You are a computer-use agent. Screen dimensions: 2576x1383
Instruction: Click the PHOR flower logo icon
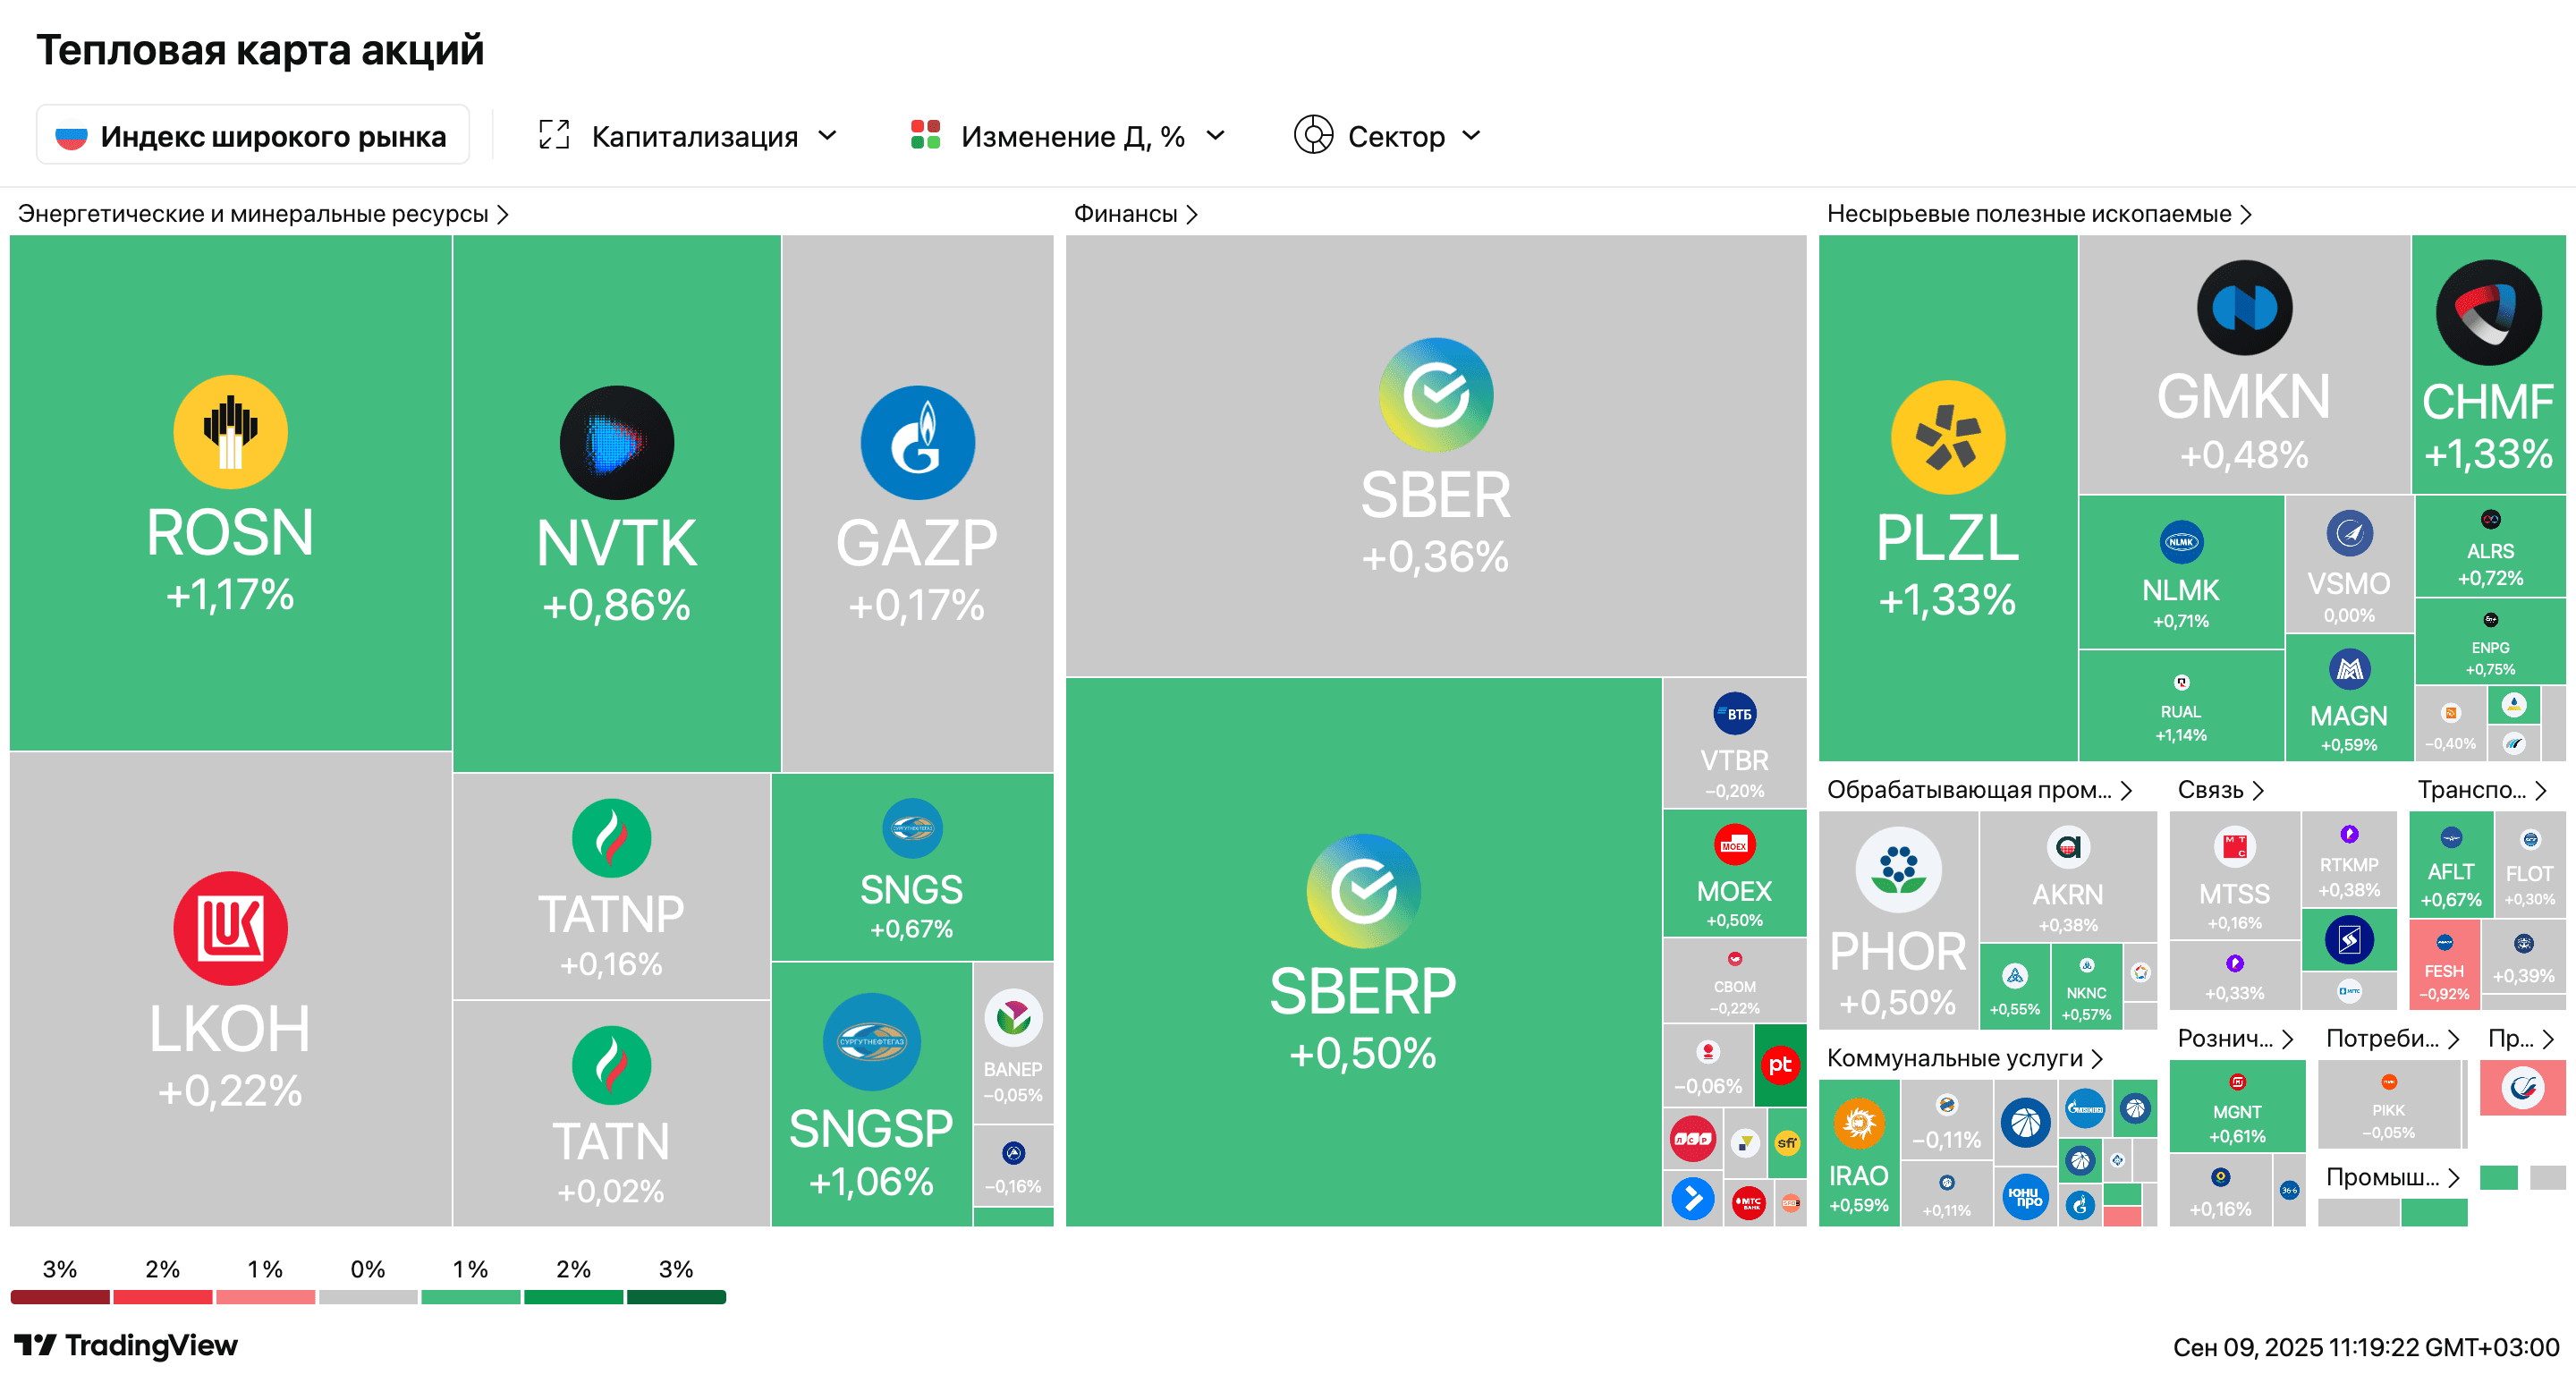[x=1898, y=869]
